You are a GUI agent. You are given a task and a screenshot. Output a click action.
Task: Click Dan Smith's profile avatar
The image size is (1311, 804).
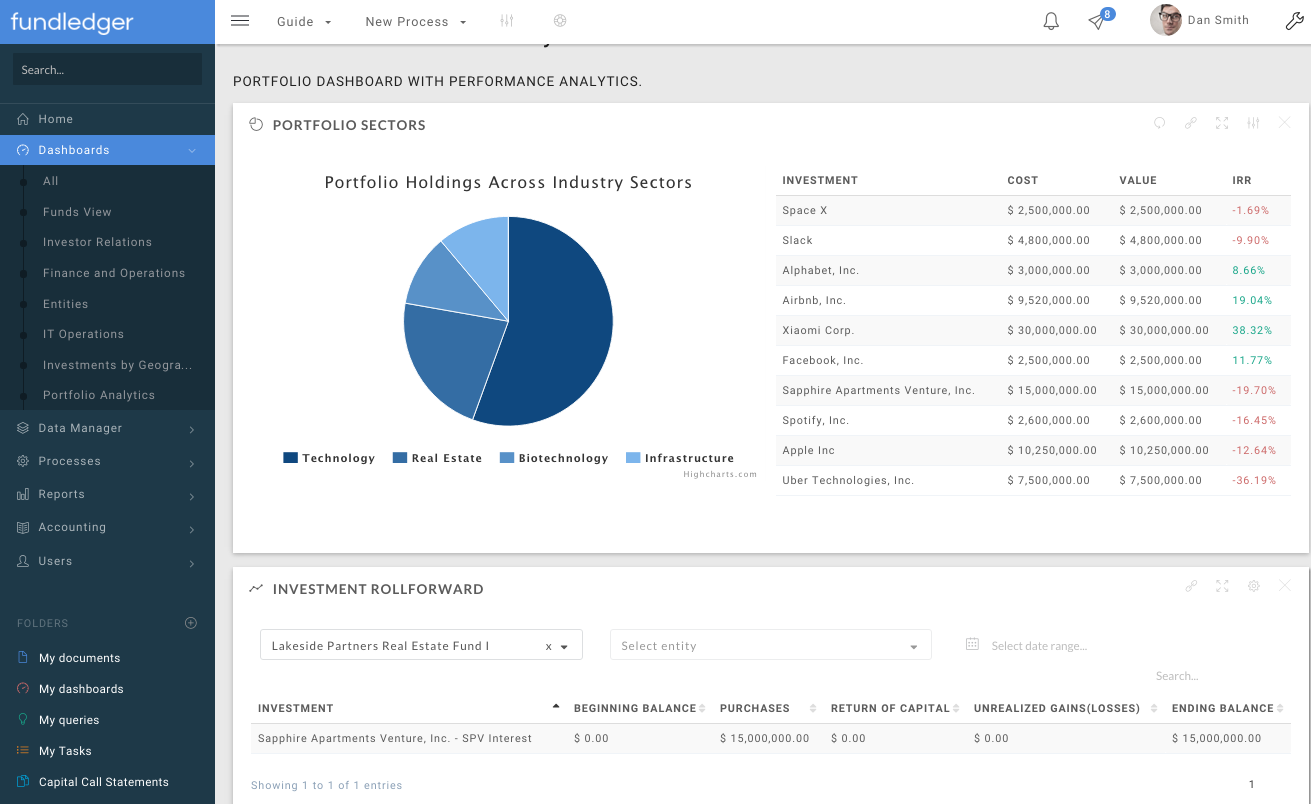[x=1166, y=20]
